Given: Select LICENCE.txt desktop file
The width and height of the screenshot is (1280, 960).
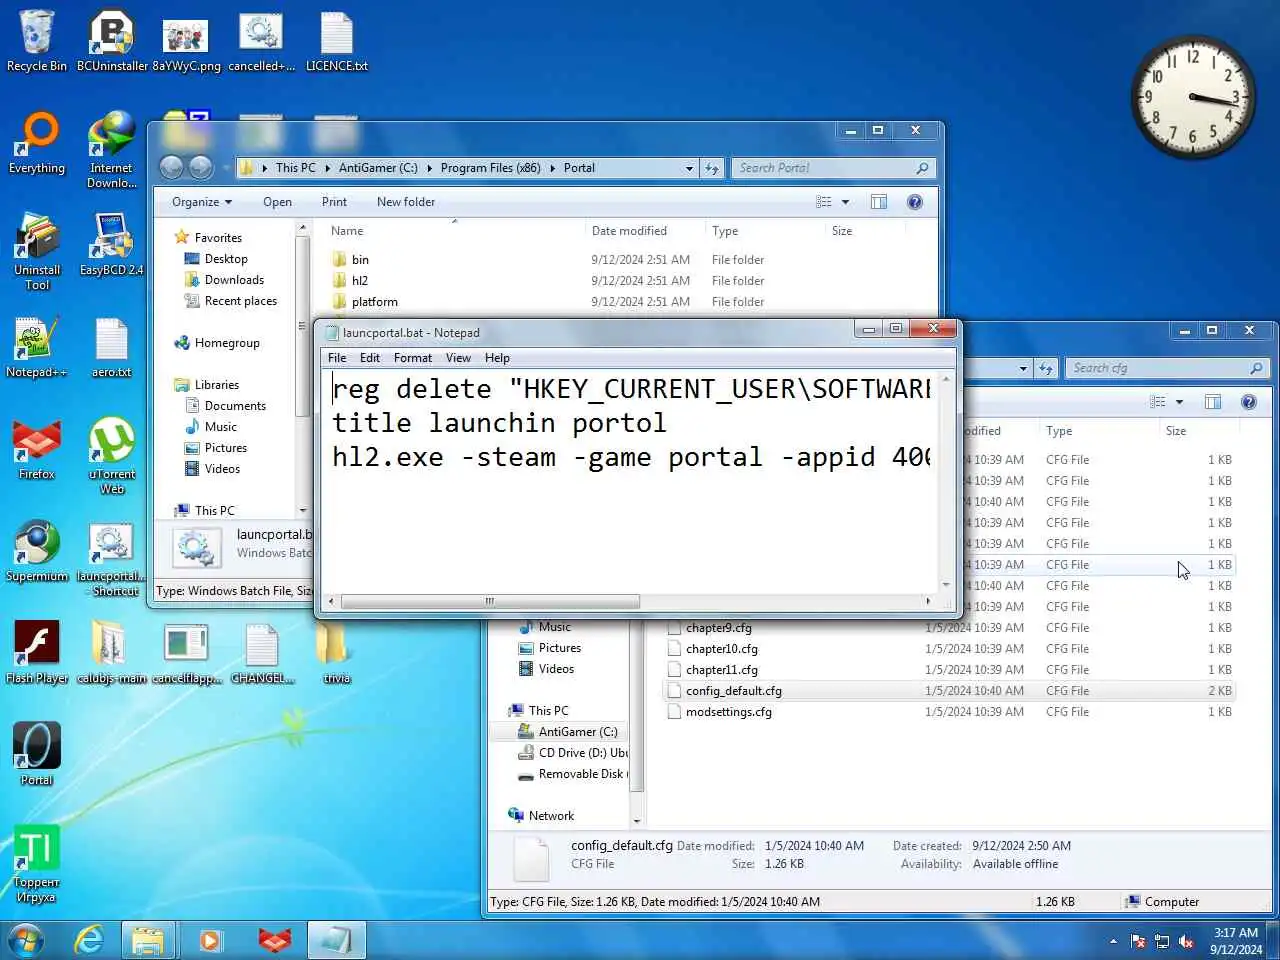Looking at the screenshot, I should coord(336,41).
